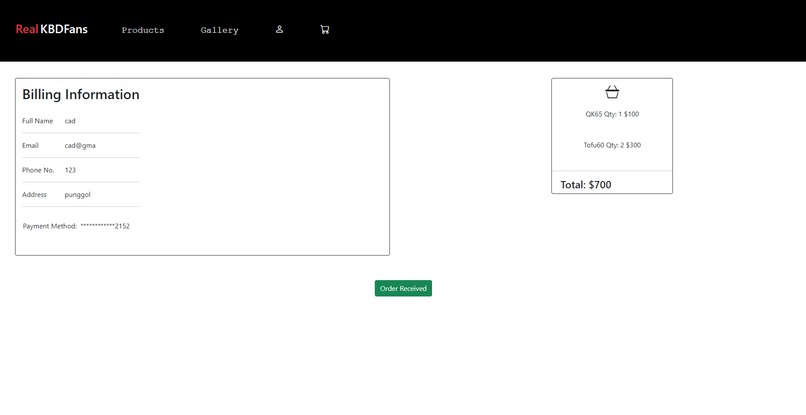Click the address value 'punggol'

point(78,195)
